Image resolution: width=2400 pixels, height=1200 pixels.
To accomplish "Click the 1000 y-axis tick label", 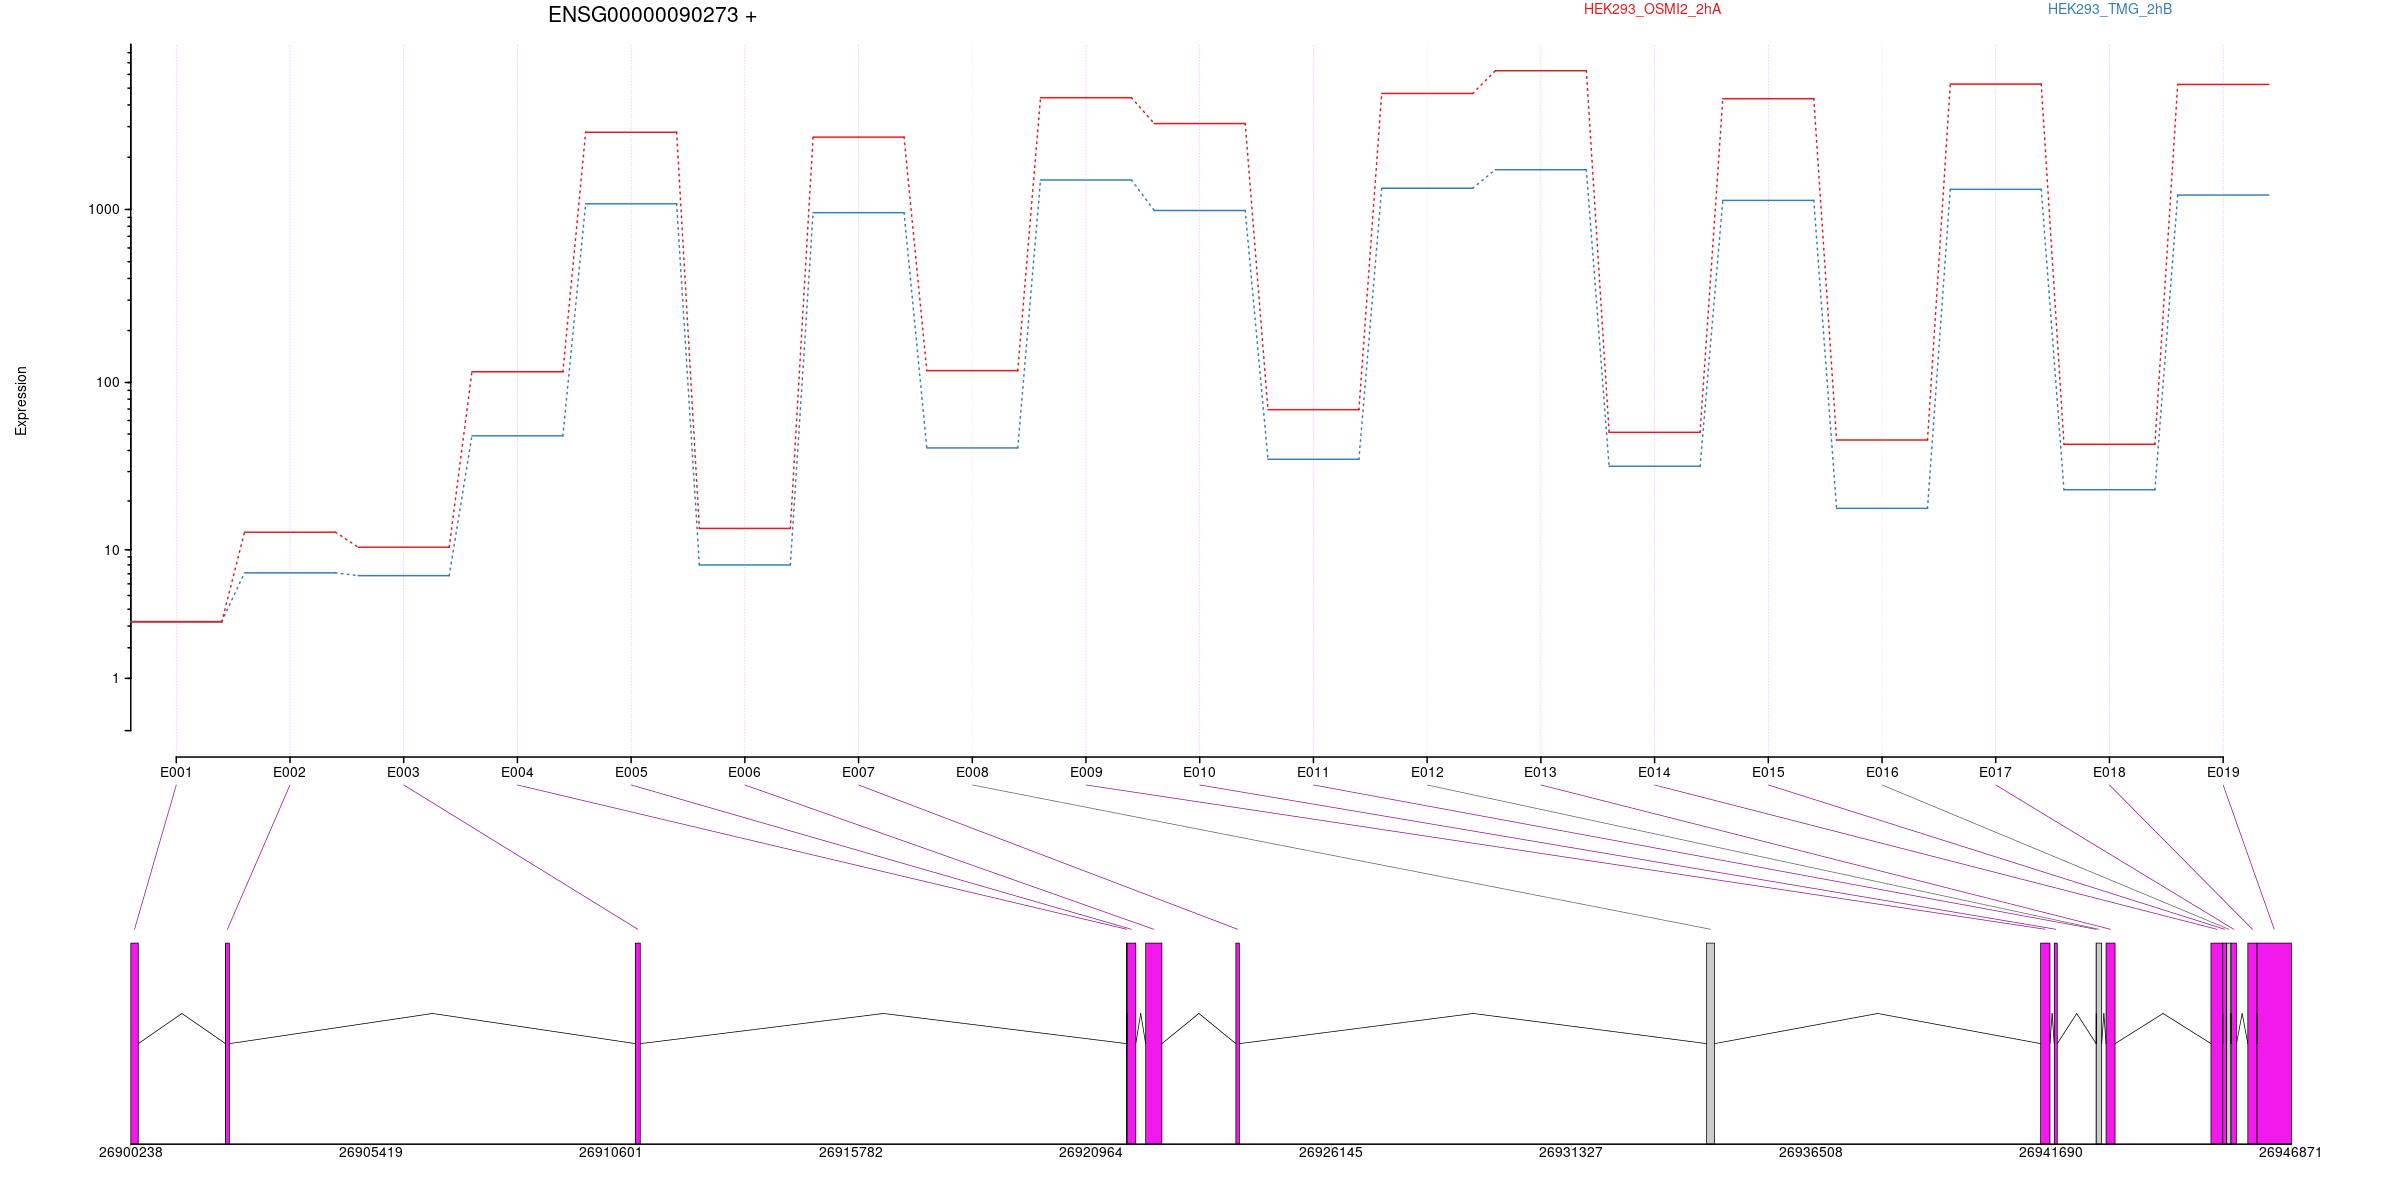I will [x=104, y=209].
